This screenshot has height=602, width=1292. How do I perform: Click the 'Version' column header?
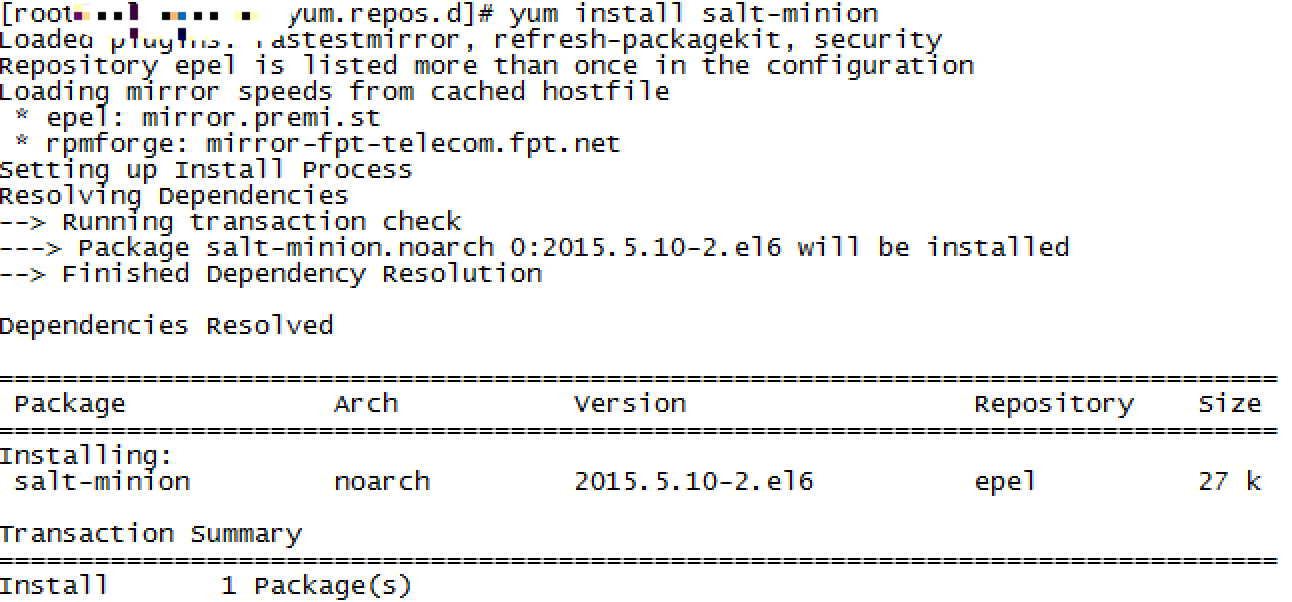click(630, 405)
